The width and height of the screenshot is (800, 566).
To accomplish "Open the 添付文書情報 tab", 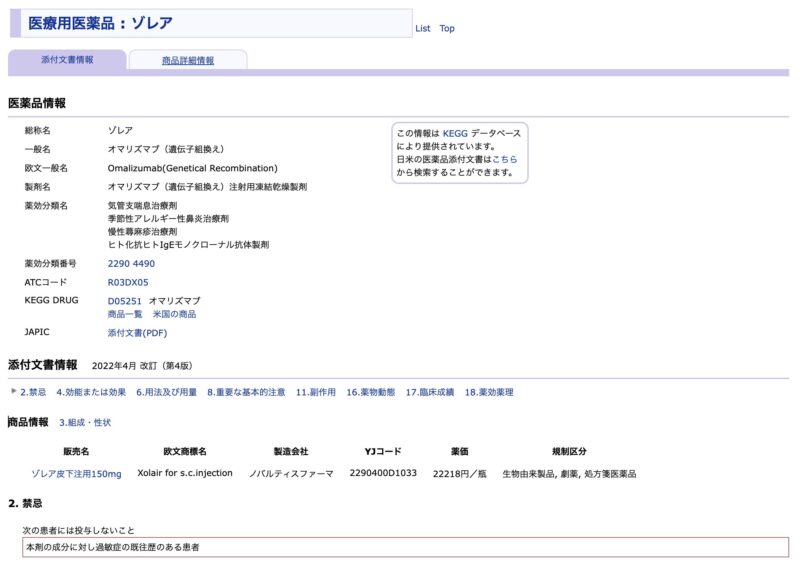I will (67, 60).
